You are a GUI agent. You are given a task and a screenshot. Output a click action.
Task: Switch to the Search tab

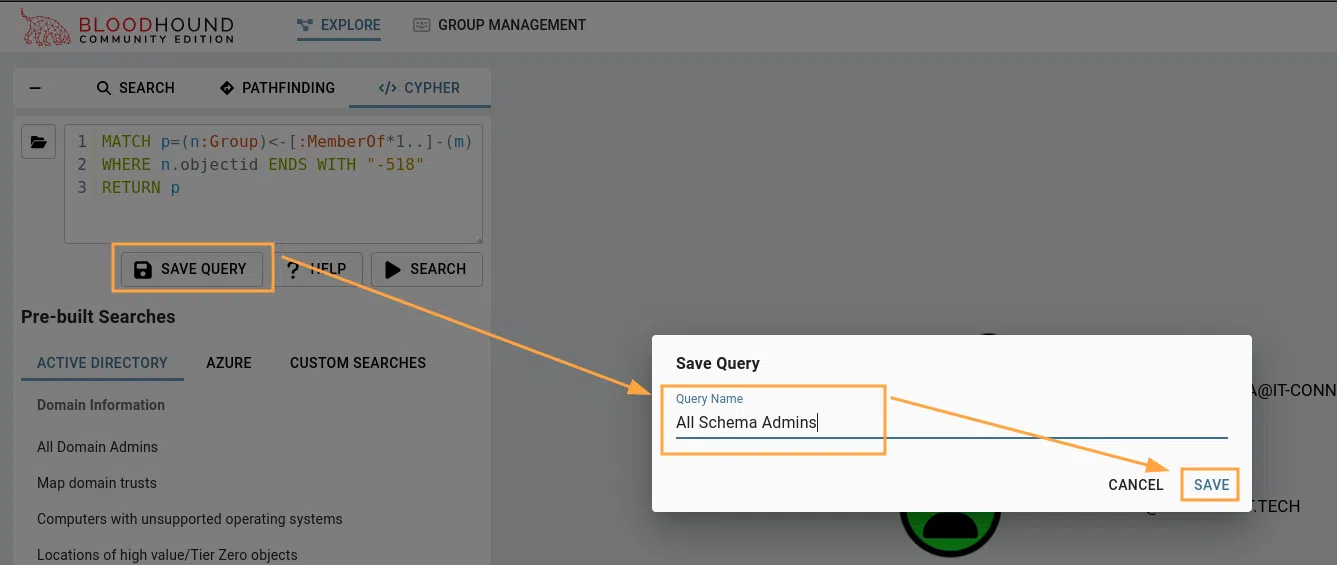(135, 88)
